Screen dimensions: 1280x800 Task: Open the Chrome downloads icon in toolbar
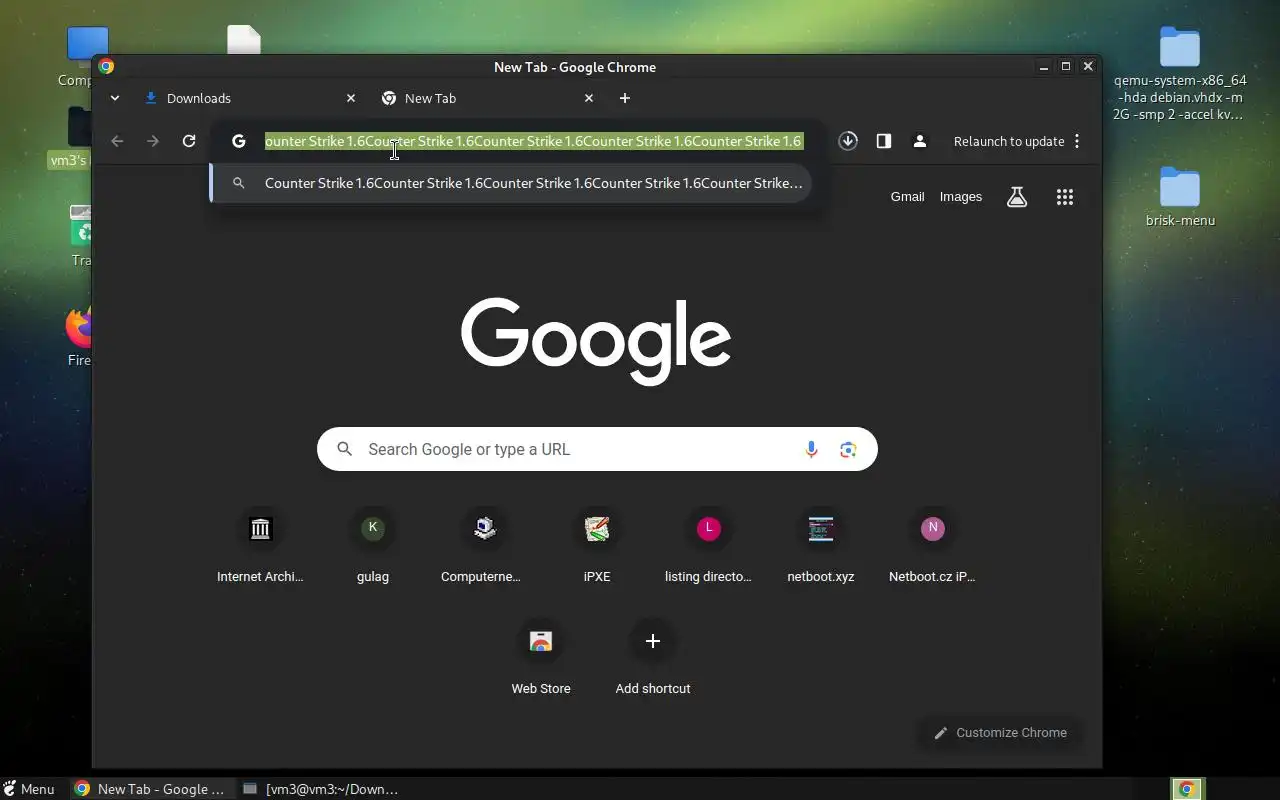click(x=848, y=141)
